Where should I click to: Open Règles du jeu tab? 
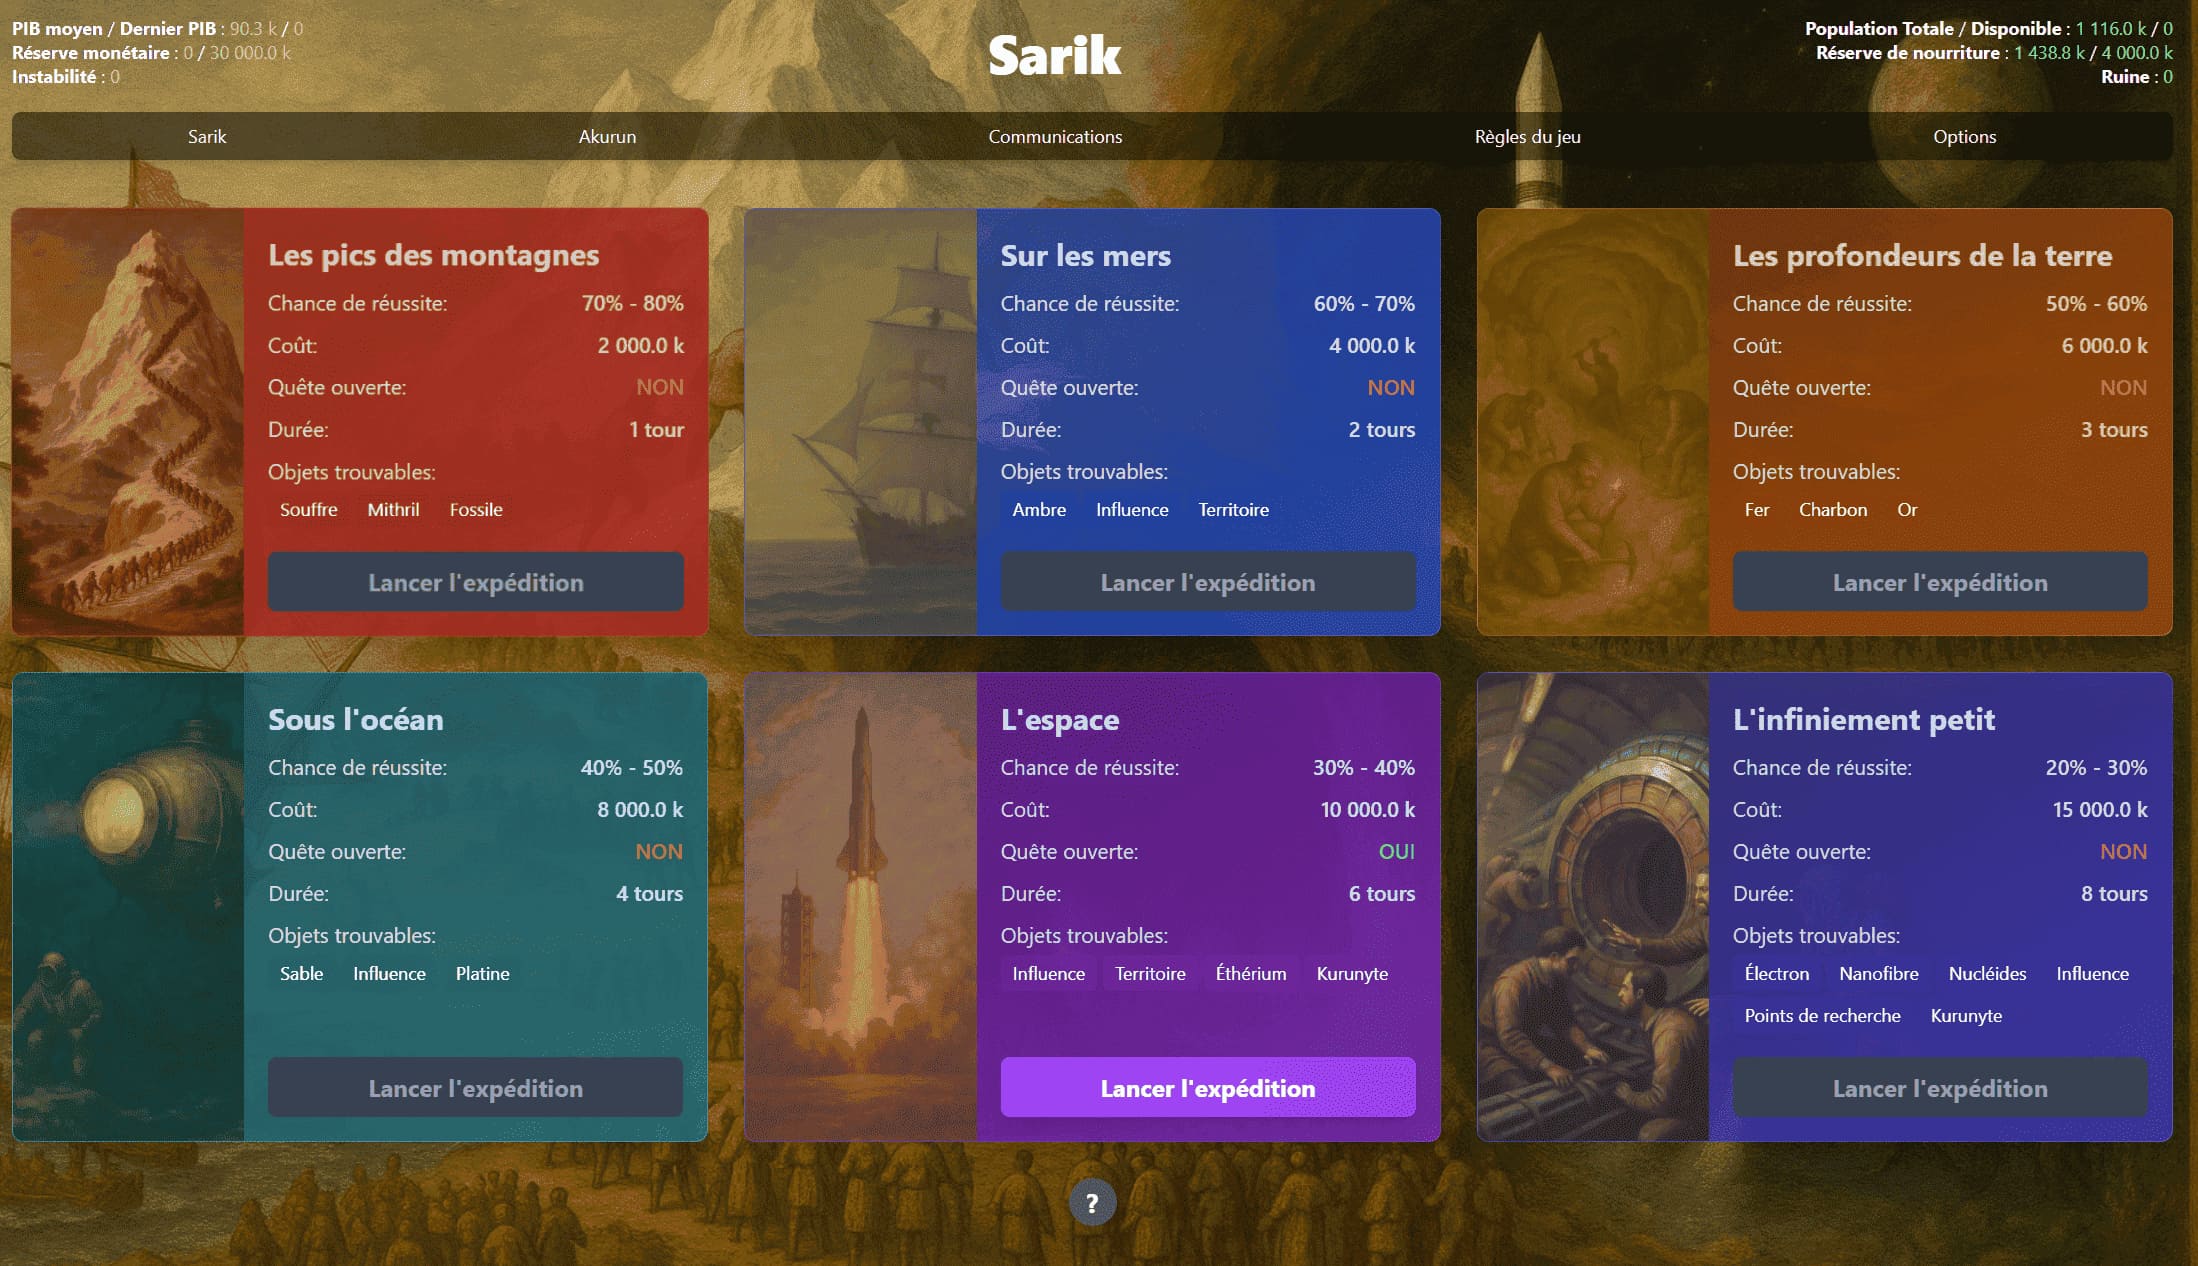coord(1527,136)
